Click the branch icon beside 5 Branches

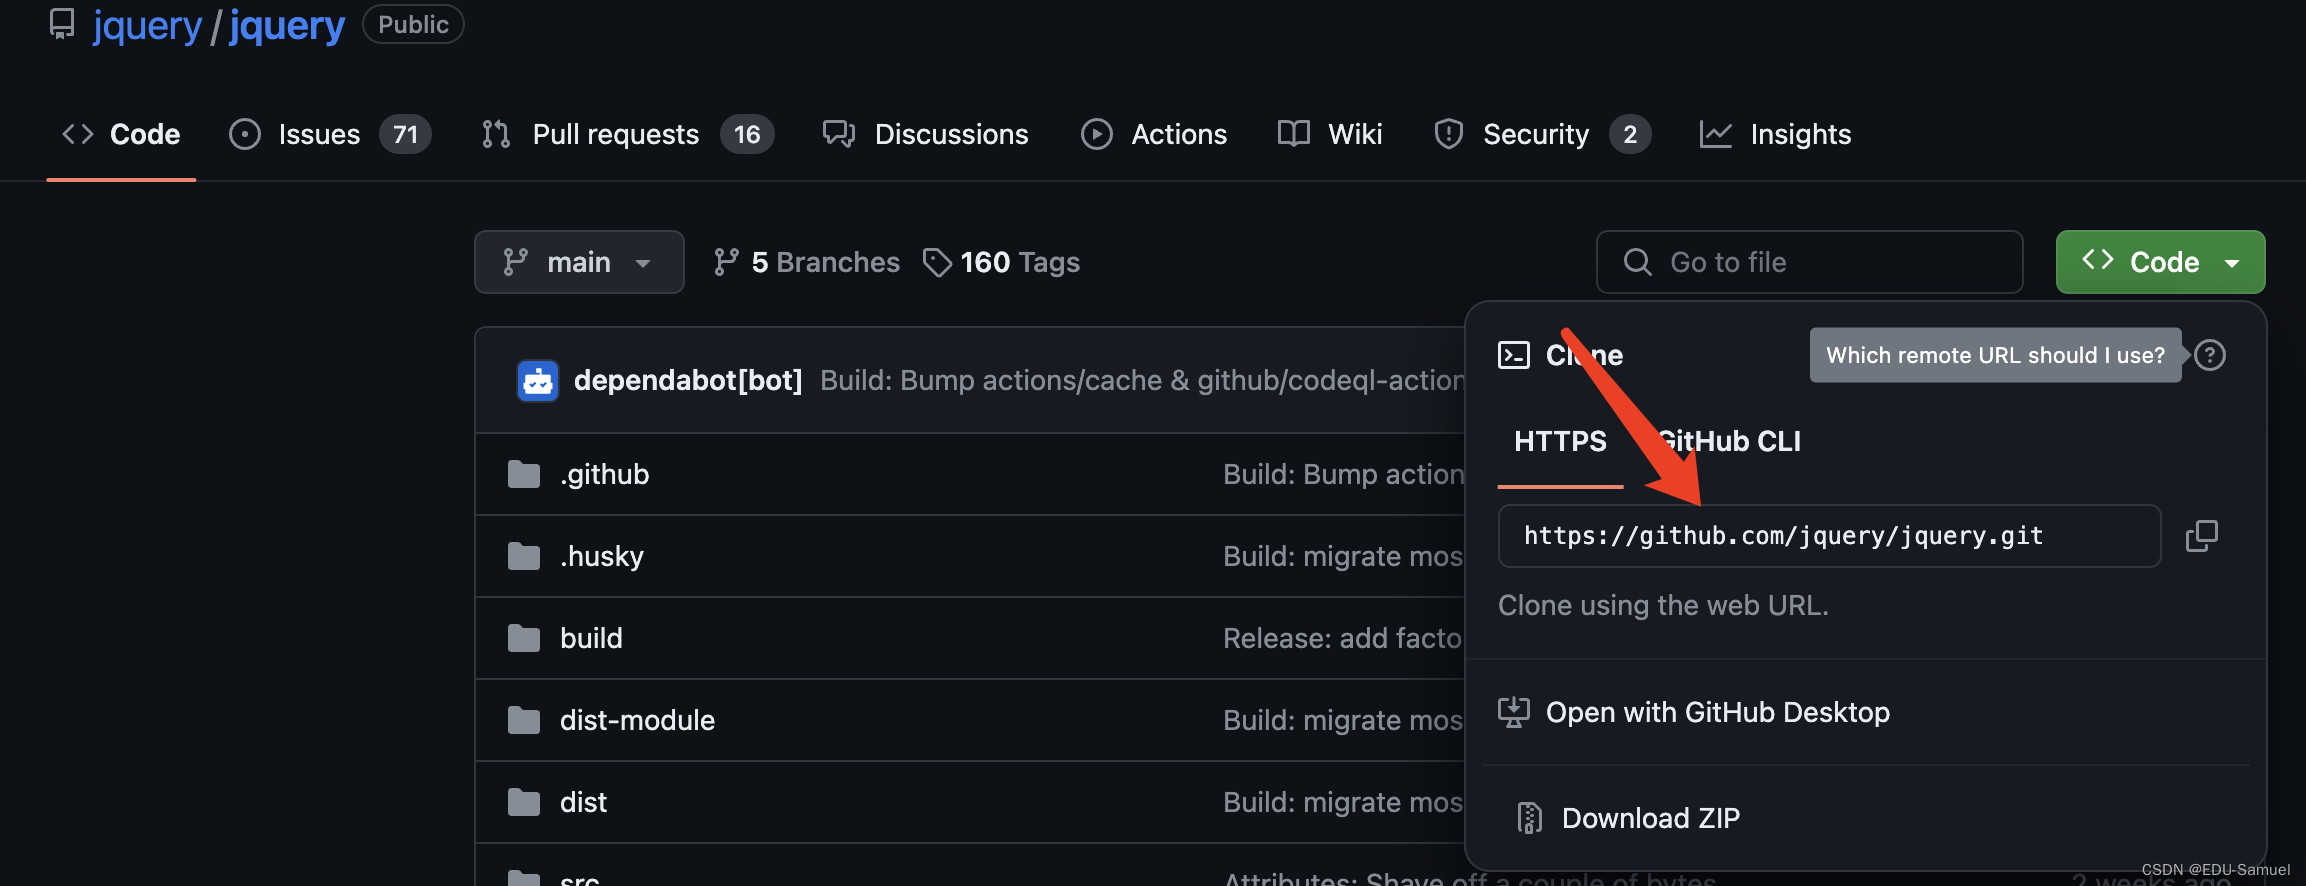pos(726,262)
